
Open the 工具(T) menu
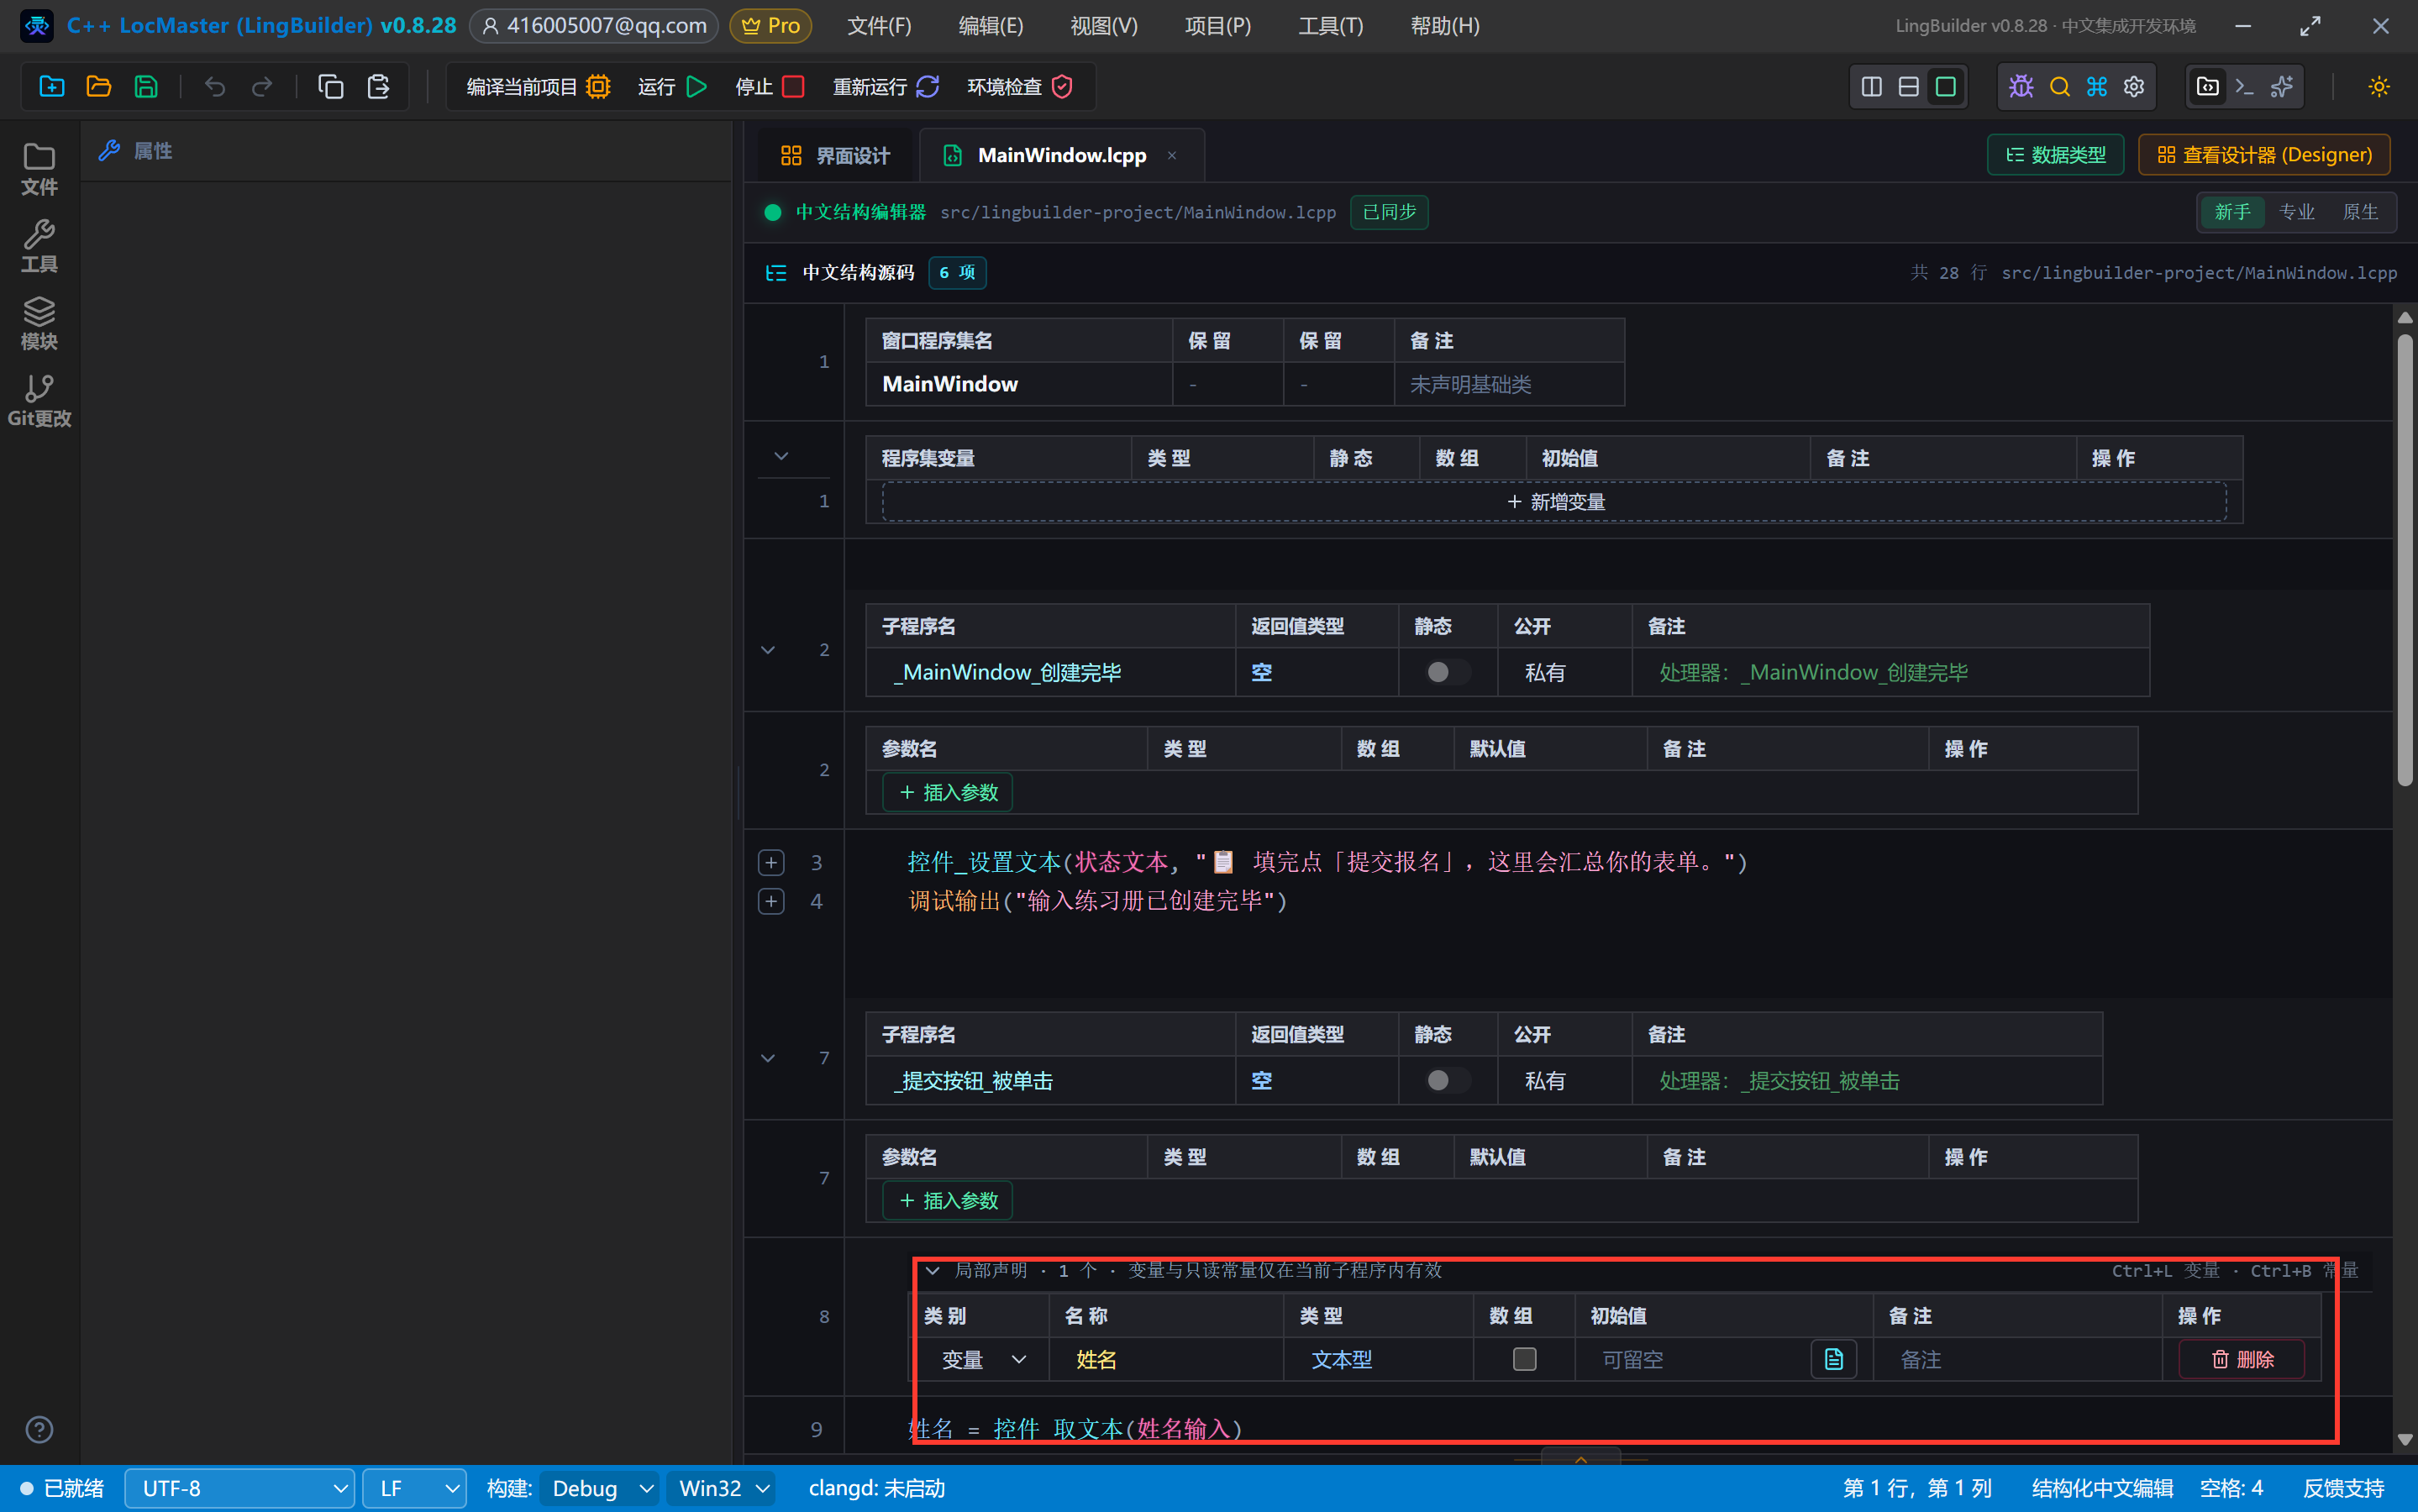(x=1330, y=26)
